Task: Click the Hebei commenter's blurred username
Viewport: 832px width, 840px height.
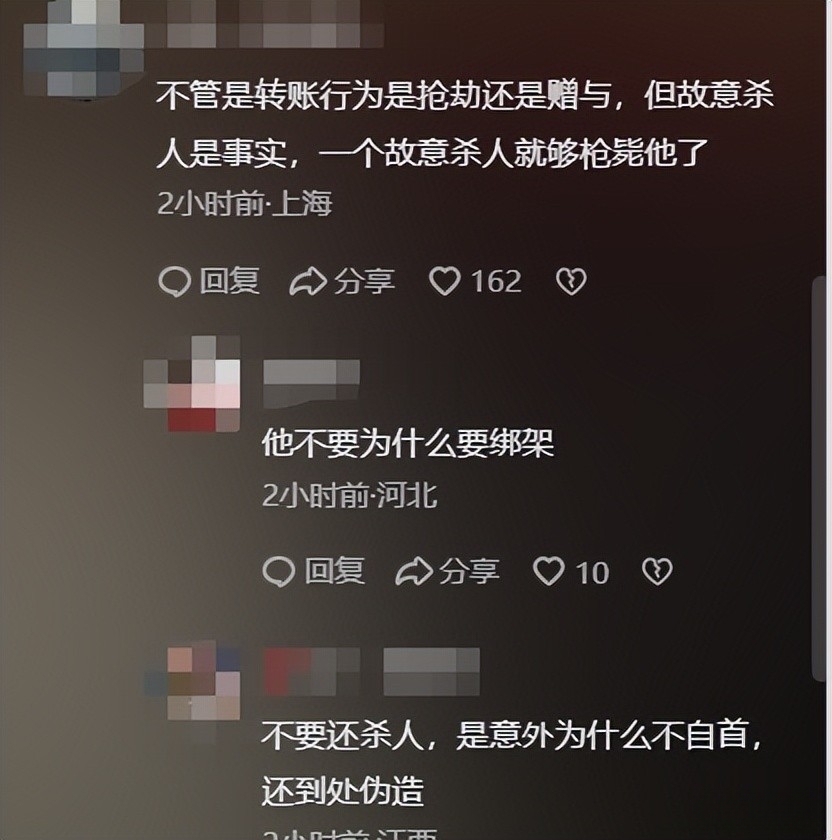Action: 311,384
